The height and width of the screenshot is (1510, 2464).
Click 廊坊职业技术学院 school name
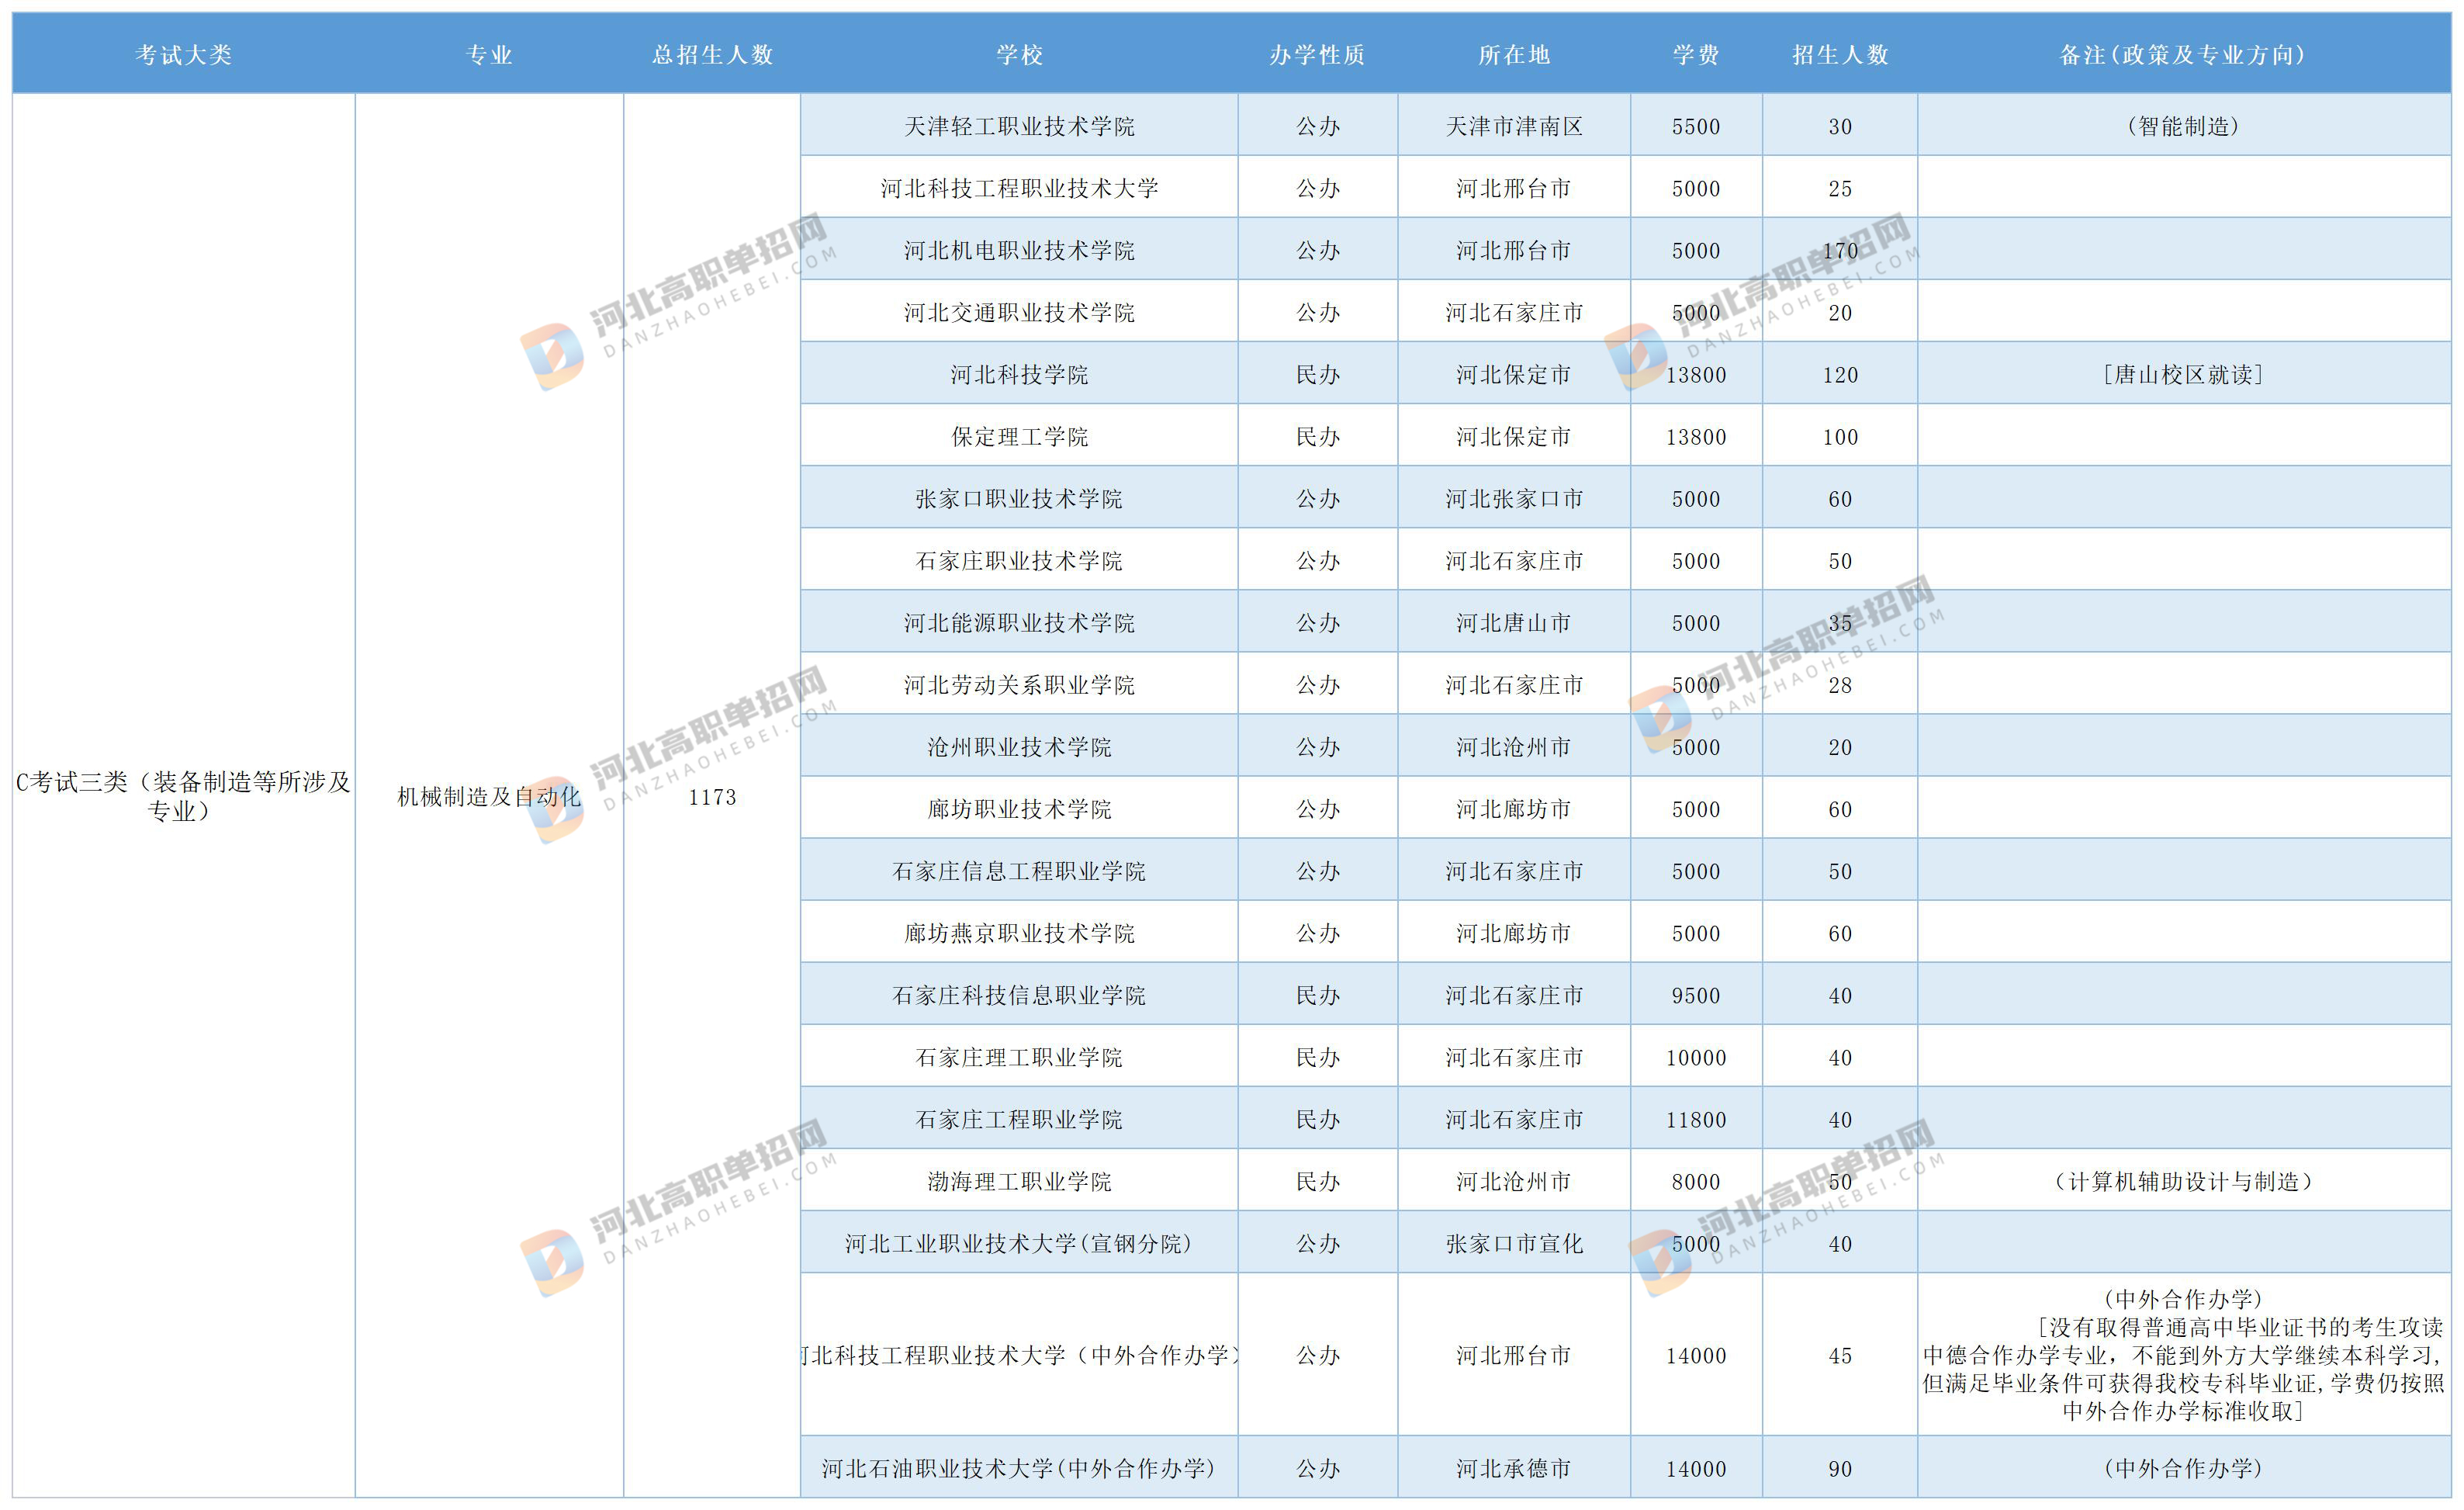point(1019,808)
